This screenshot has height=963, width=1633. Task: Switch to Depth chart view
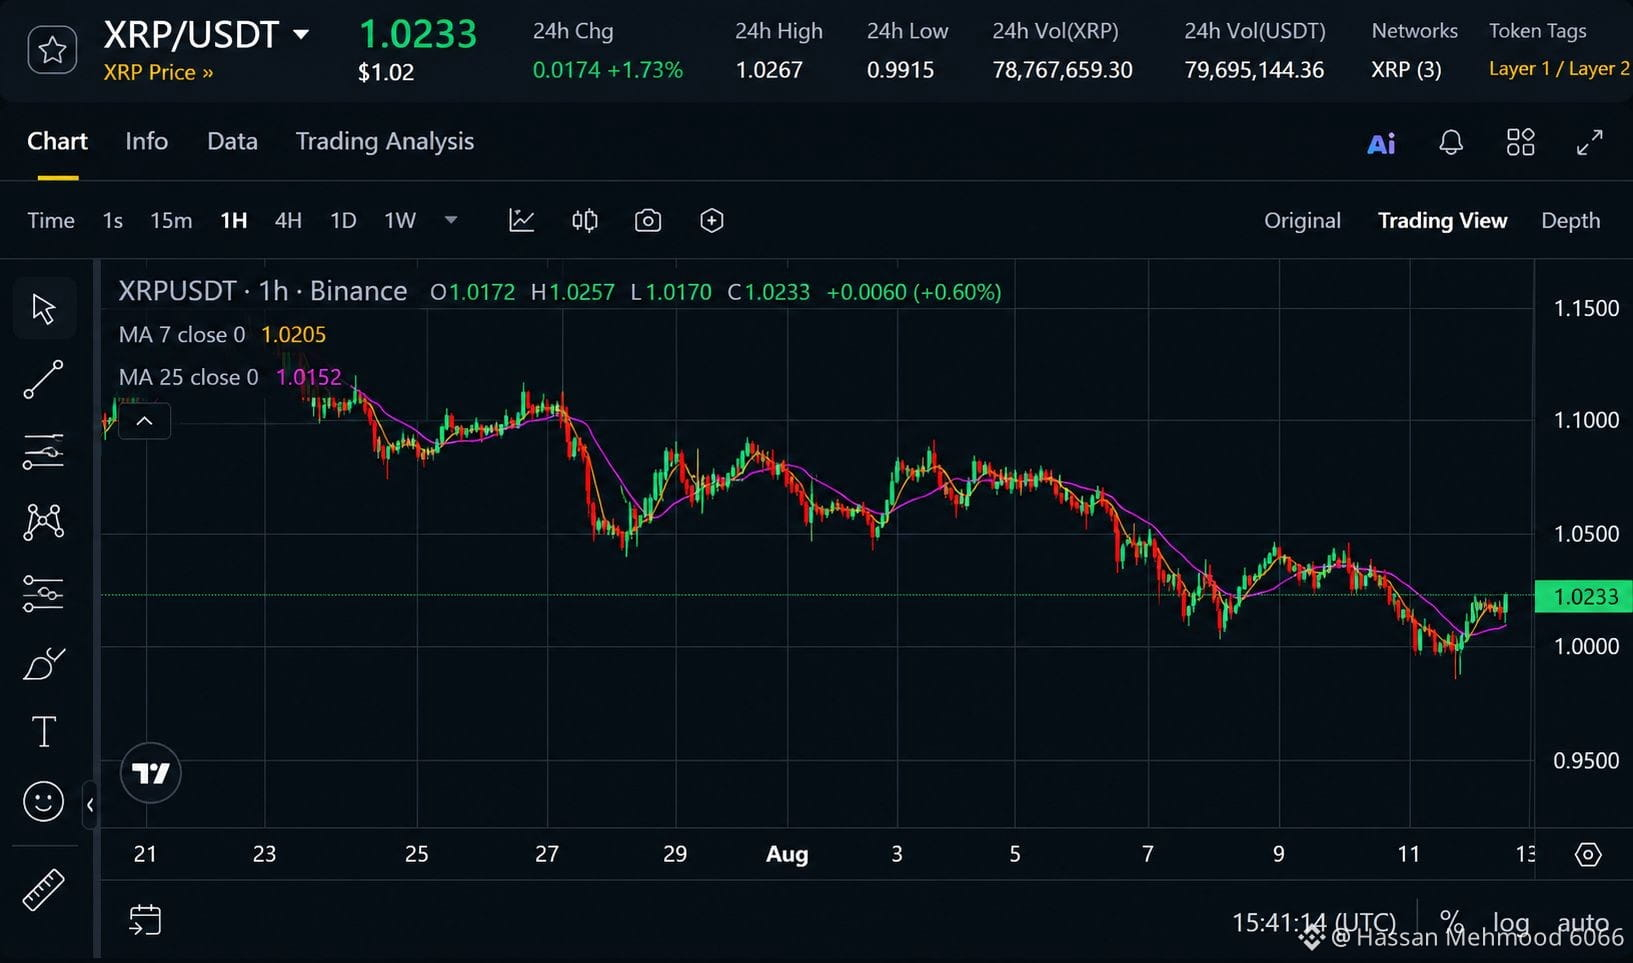pos(1570,221)
